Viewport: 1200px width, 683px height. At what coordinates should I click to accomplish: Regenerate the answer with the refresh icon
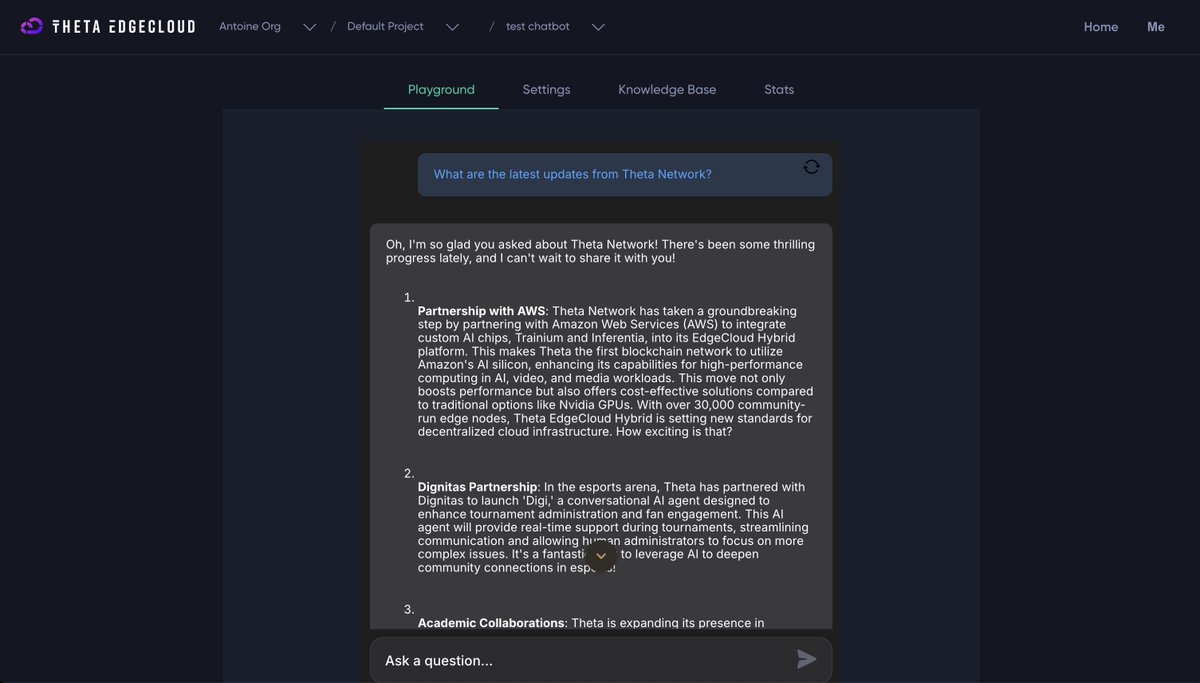coord(811,166)
